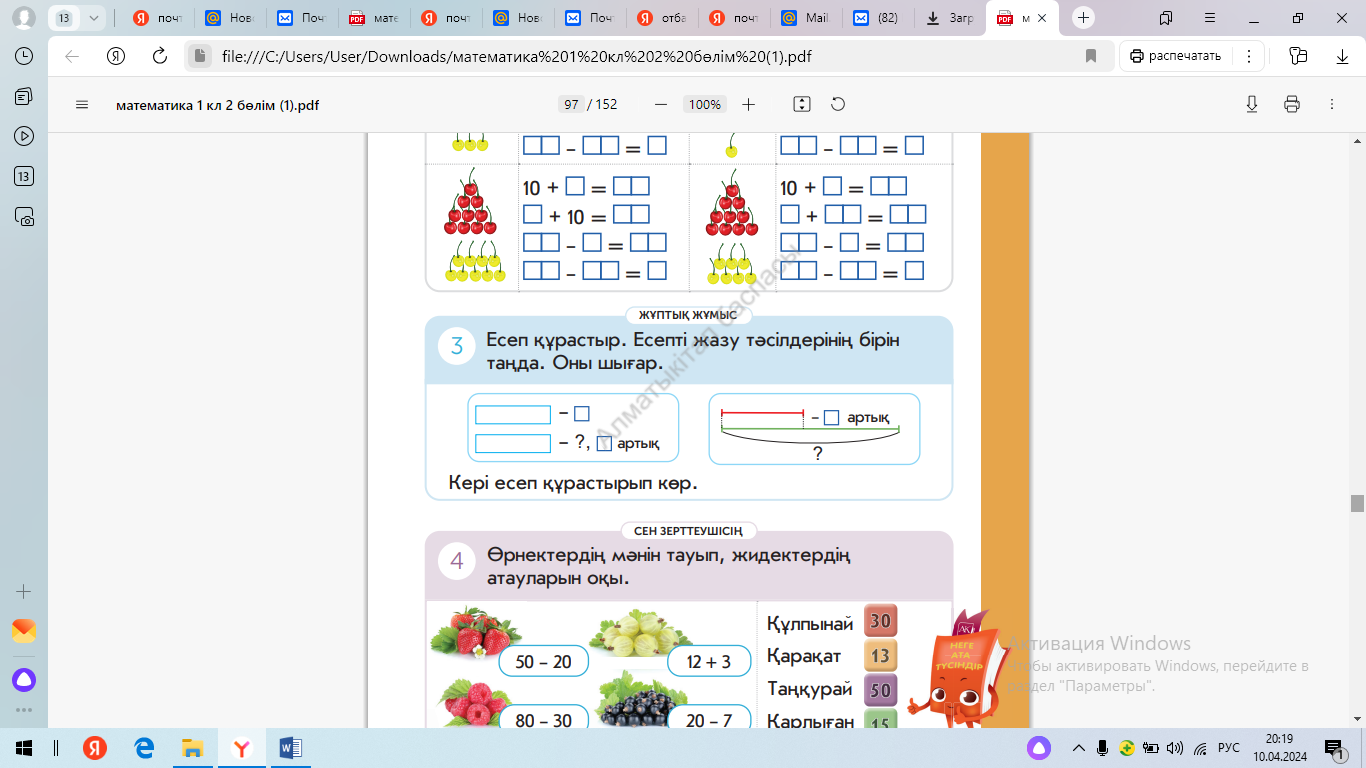Open Yandex home with the Я button
1366x768 pixels.
[116, 56]
